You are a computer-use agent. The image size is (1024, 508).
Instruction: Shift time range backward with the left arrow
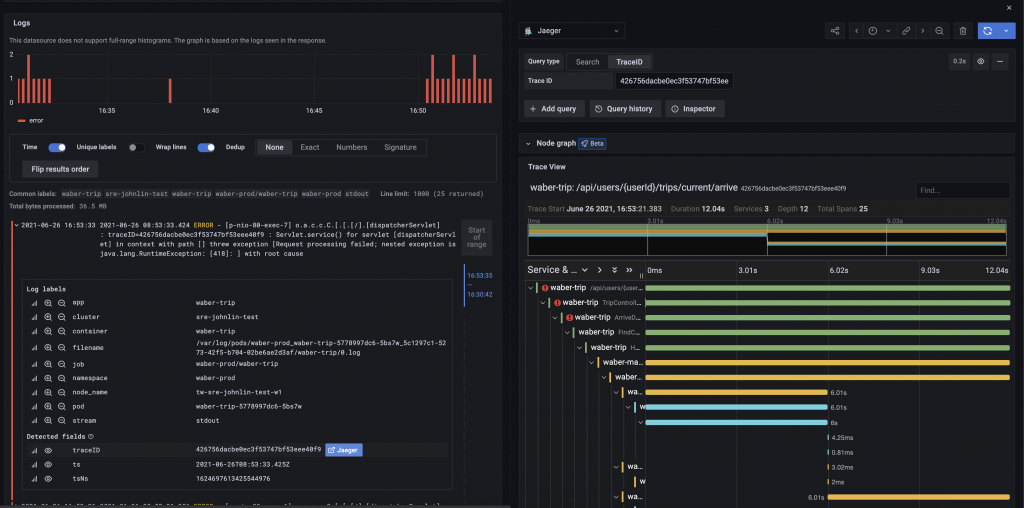pyautogui.click(x=856, y=31)
